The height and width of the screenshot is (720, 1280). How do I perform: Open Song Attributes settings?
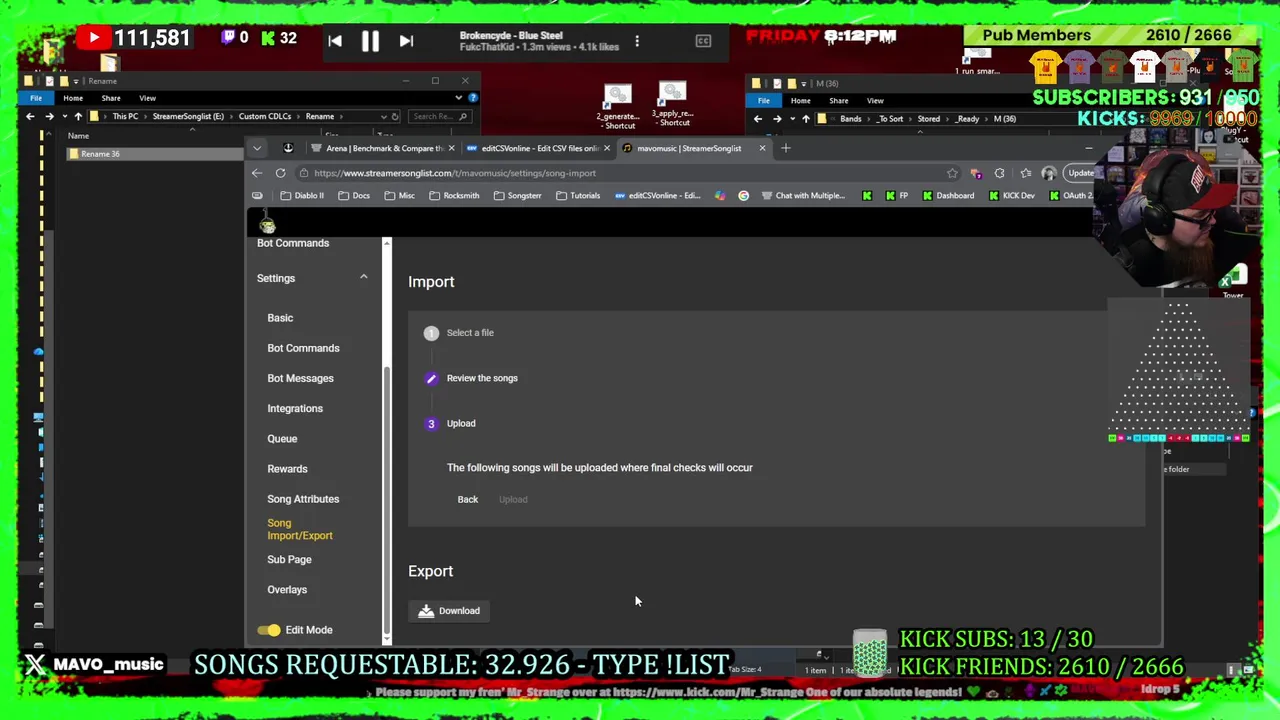[303, 499]
